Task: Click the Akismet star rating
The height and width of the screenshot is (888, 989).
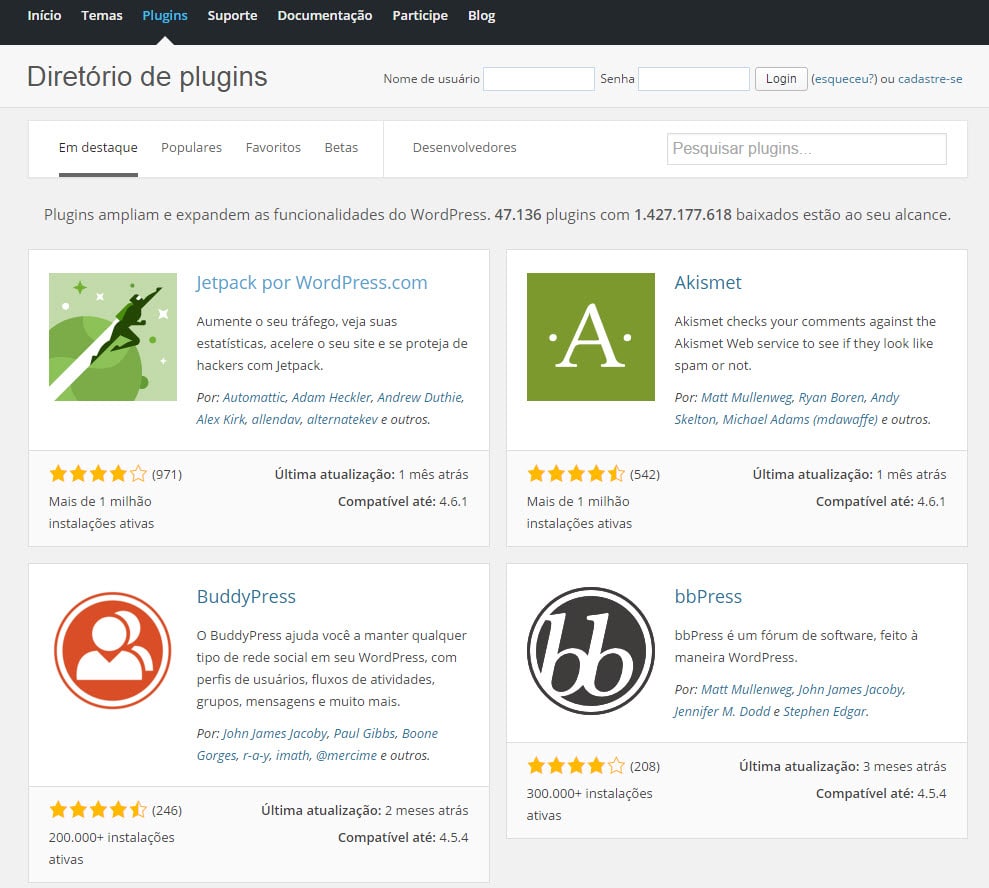Action: pyautogui.click(x=575, y=474)
